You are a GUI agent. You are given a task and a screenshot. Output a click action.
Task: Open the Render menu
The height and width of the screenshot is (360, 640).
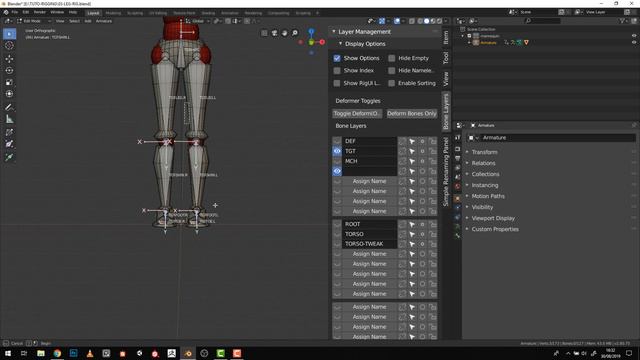click(40, 12)
